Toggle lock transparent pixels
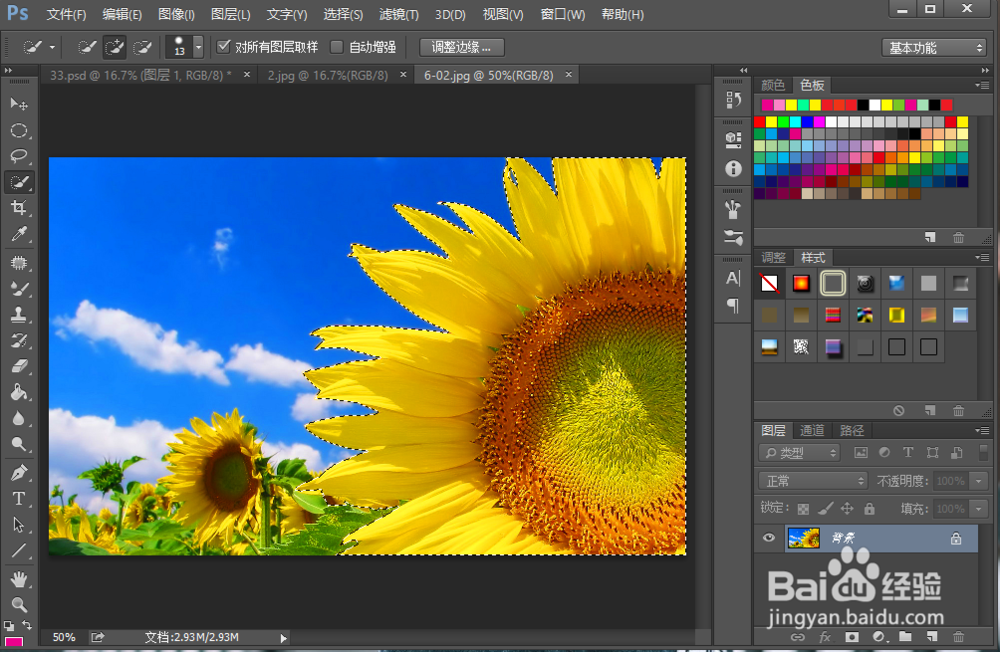The width and height of the screenshot is (1000, 652). pos(804,509)
